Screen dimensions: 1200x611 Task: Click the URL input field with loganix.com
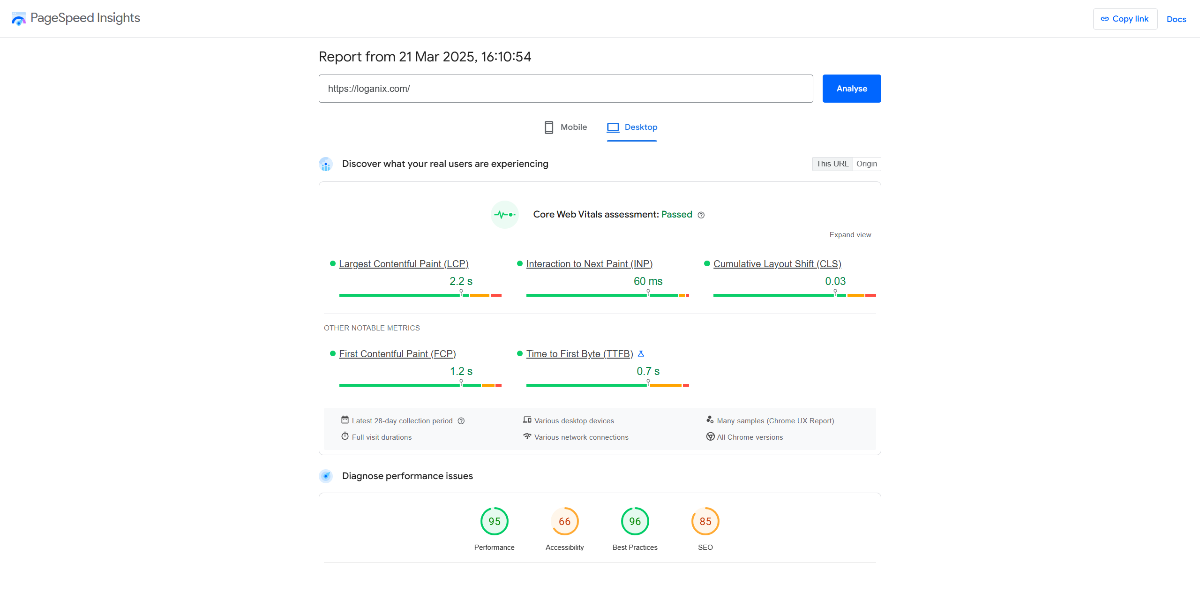(x=566, y=88)
